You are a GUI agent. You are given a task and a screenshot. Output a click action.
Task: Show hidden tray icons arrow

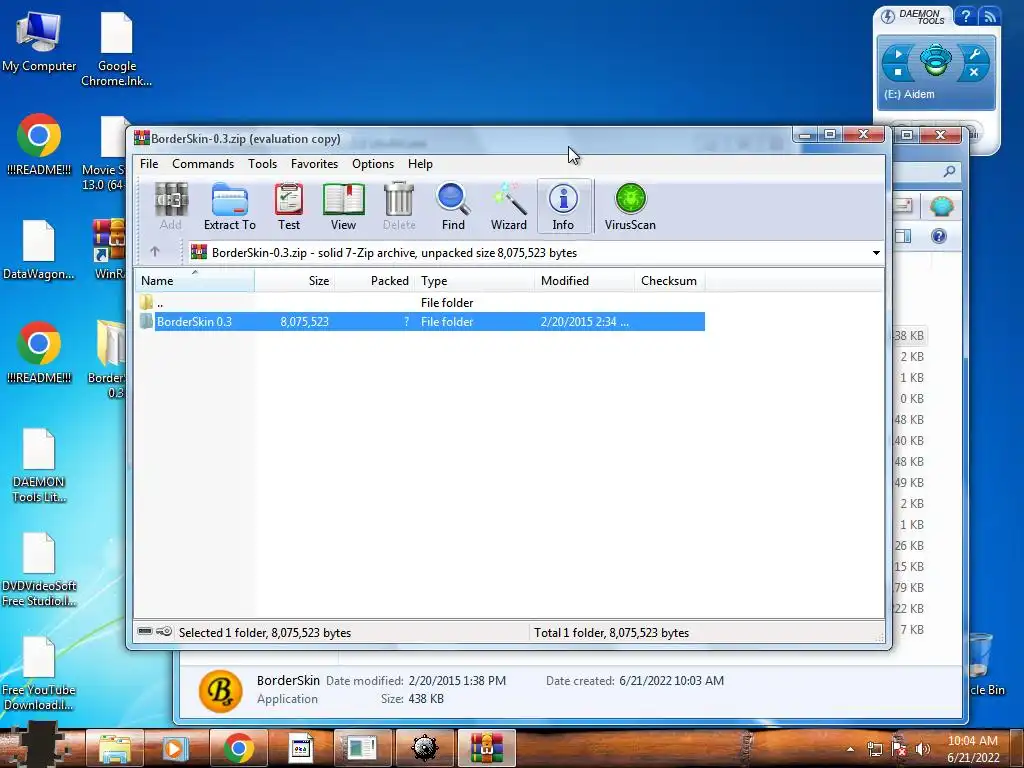point(850,749)
